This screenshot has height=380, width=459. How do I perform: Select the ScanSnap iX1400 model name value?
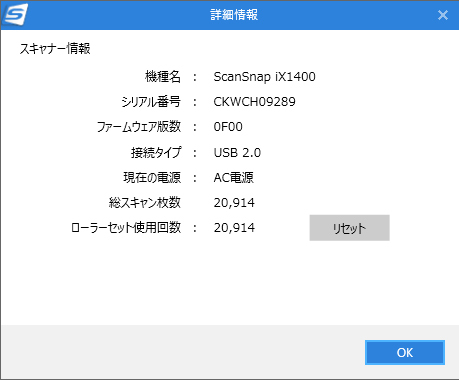264,77
